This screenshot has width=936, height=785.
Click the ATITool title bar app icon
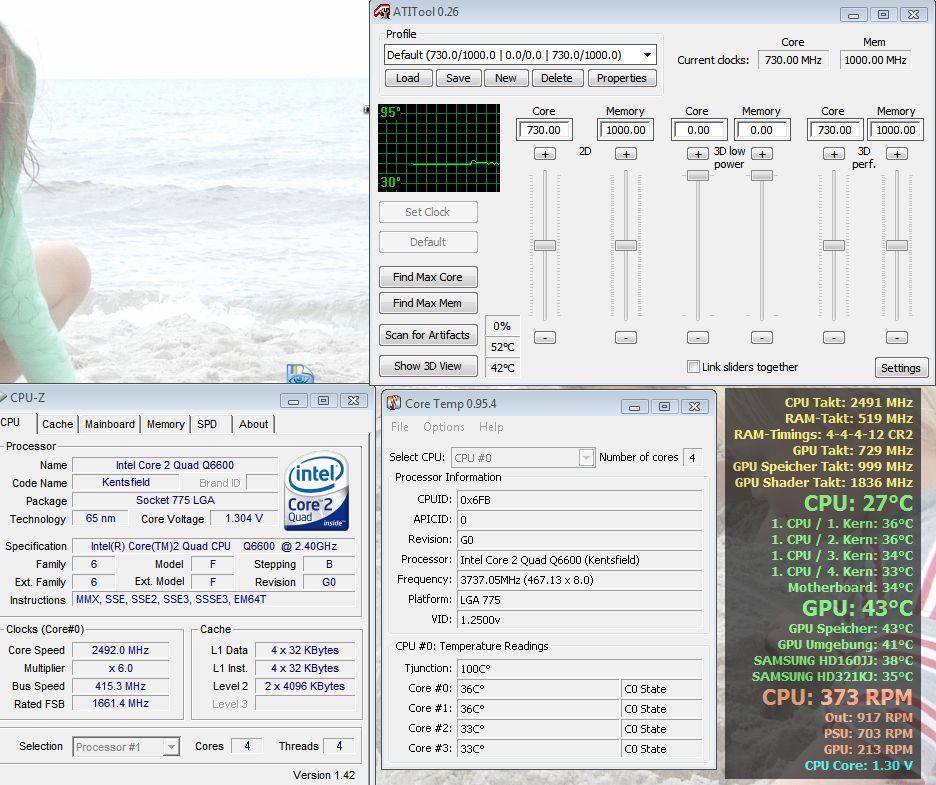pos(382,11)
